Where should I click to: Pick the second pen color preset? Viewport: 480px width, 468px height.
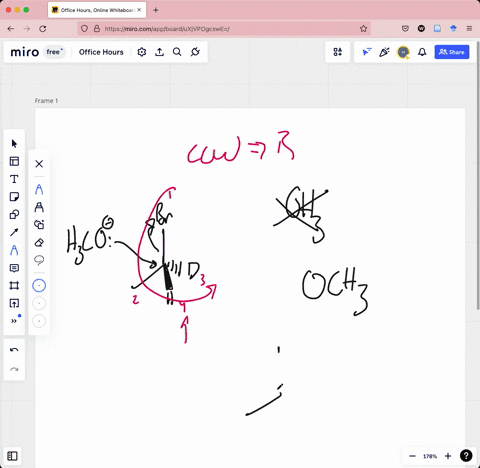39,303
